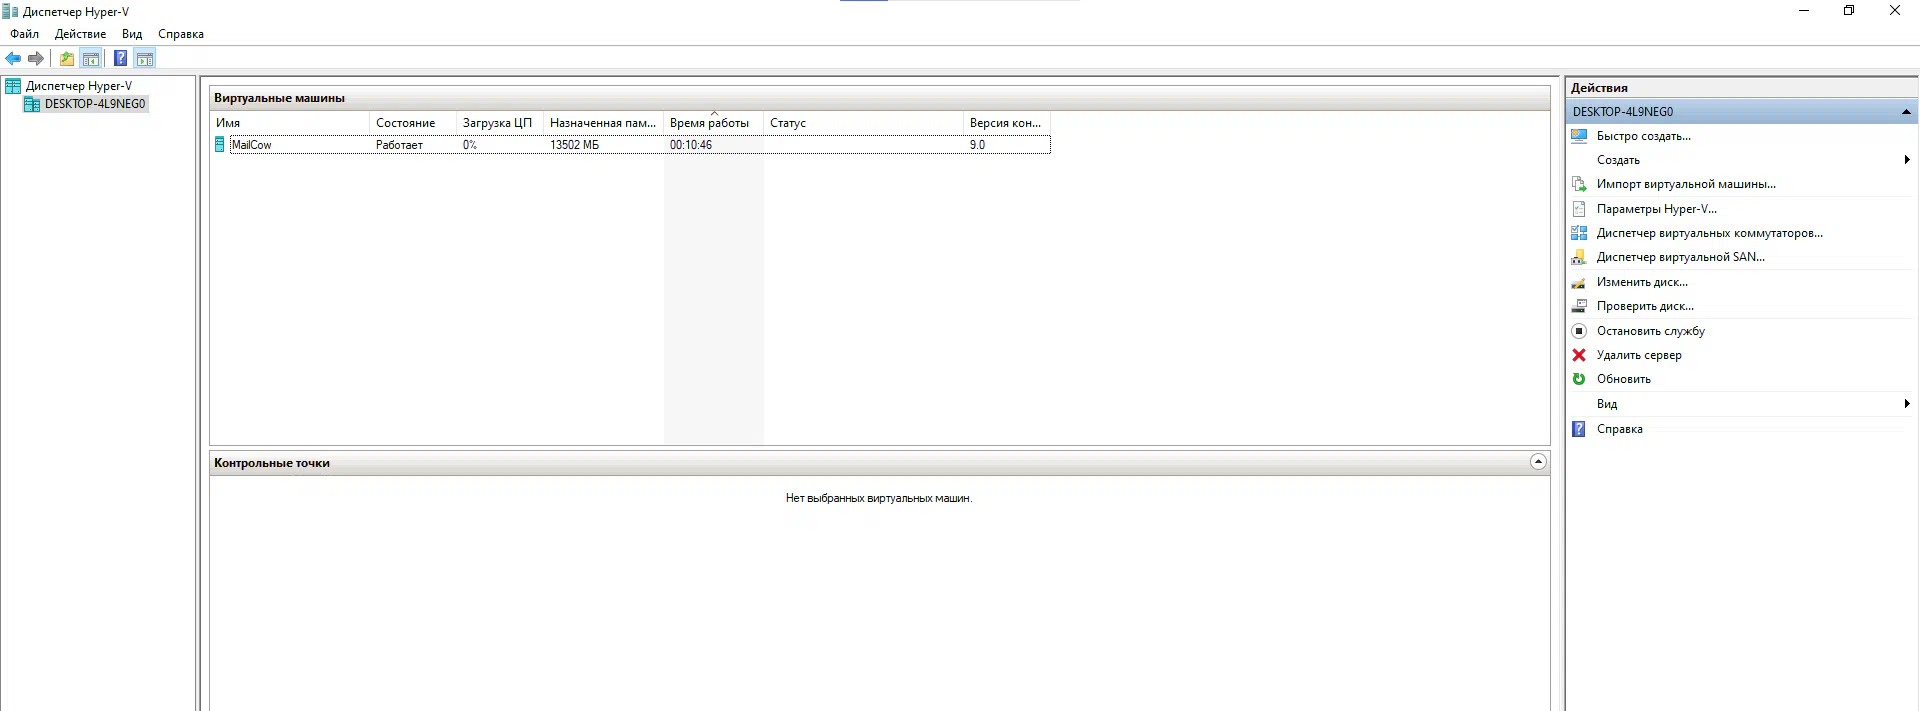Open Параметры Hyper-V... action
Screen dimensions: 1920x711
pos(1657,209)
